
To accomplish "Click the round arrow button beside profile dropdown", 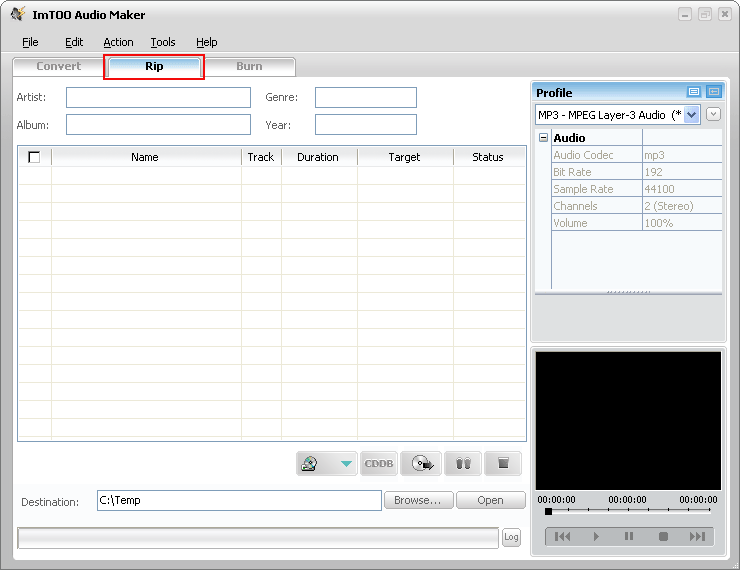I will pyautogui.click(x=713, y=114).
